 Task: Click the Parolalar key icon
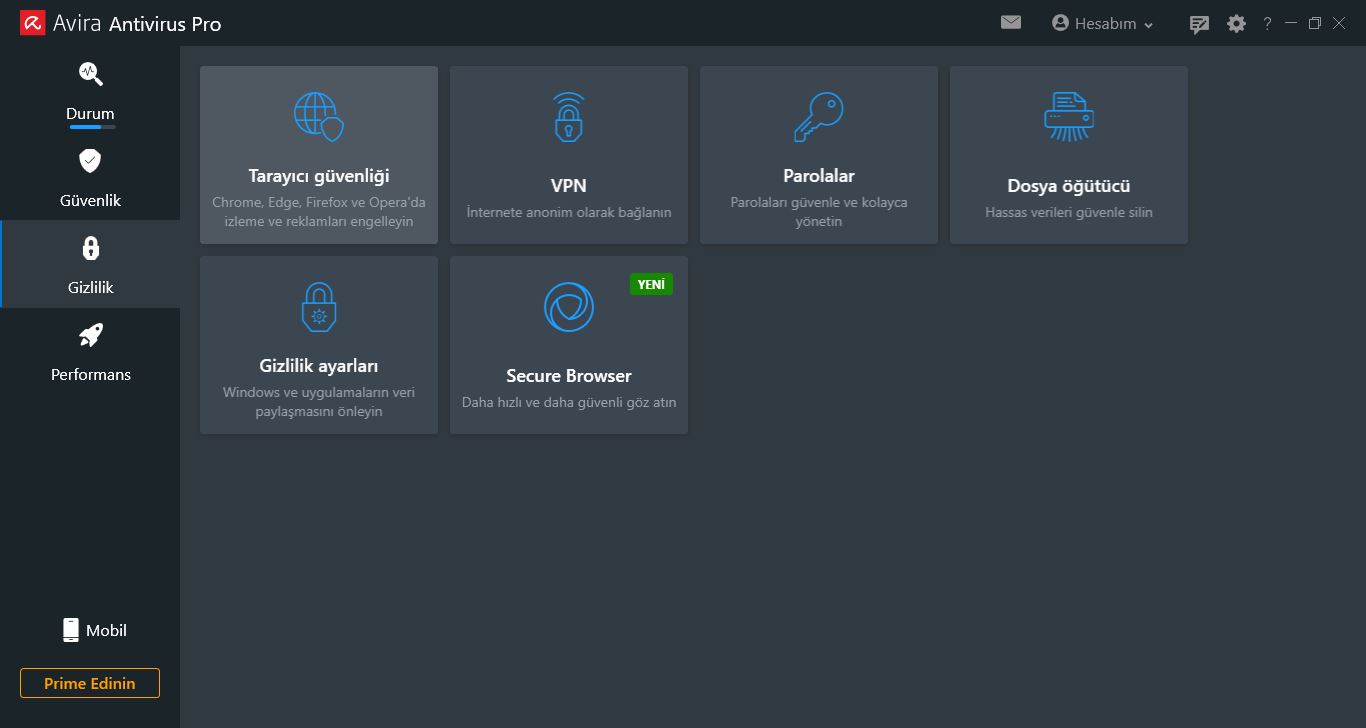click(819, 117)
